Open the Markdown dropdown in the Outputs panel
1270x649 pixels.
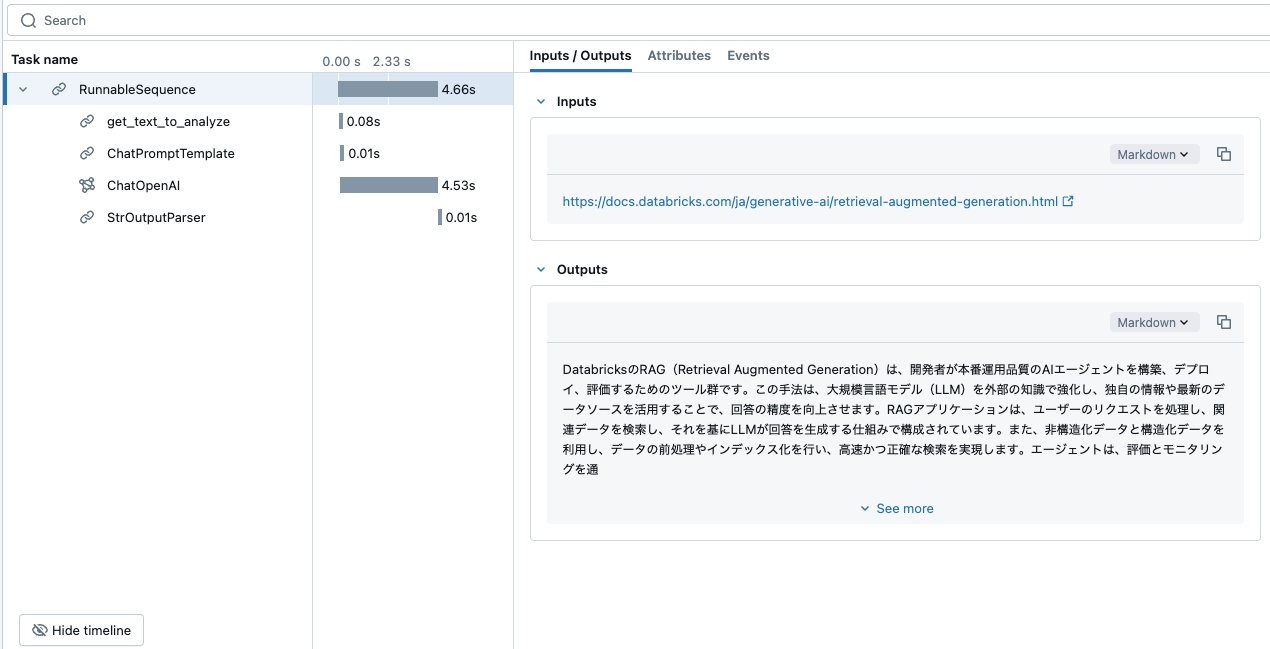(1154, 321)
